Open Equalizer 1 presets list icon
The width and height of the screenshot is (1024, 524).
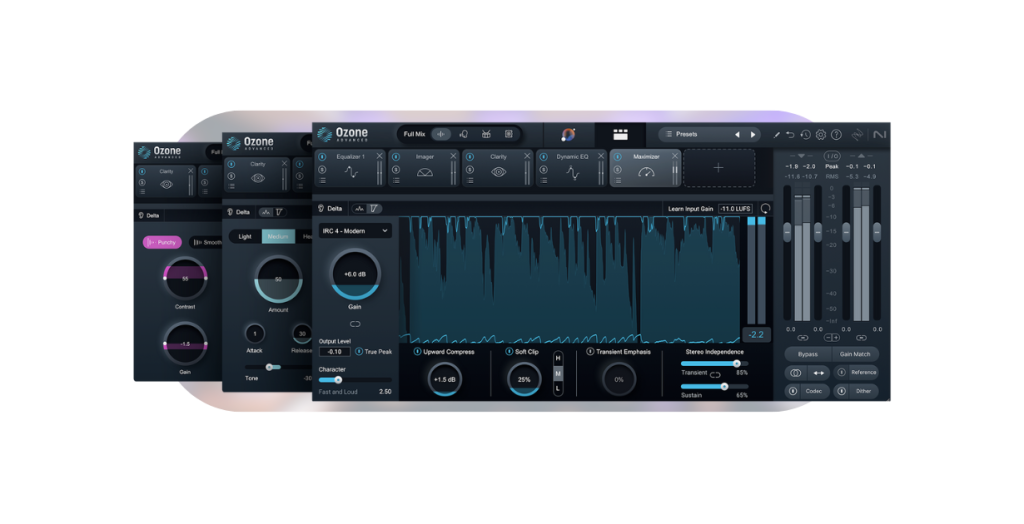pos(323,180)
